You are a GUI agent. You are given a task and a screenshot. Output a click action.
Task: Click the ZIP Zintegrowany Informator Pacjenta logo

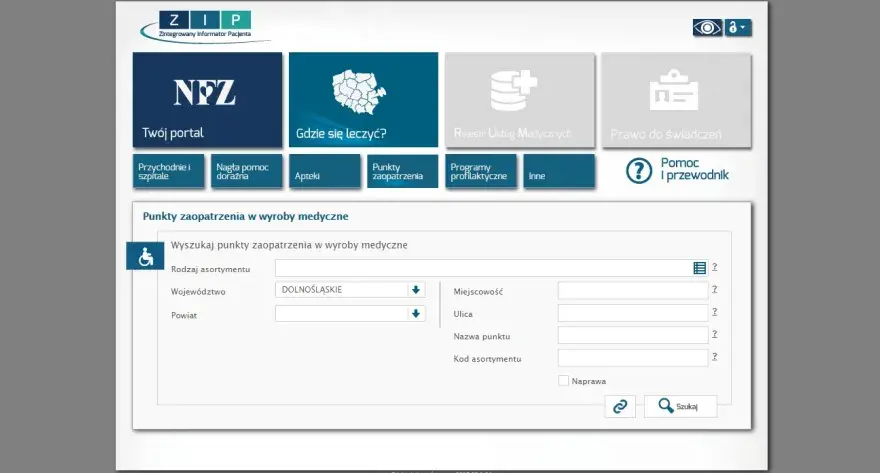[205, 26]
